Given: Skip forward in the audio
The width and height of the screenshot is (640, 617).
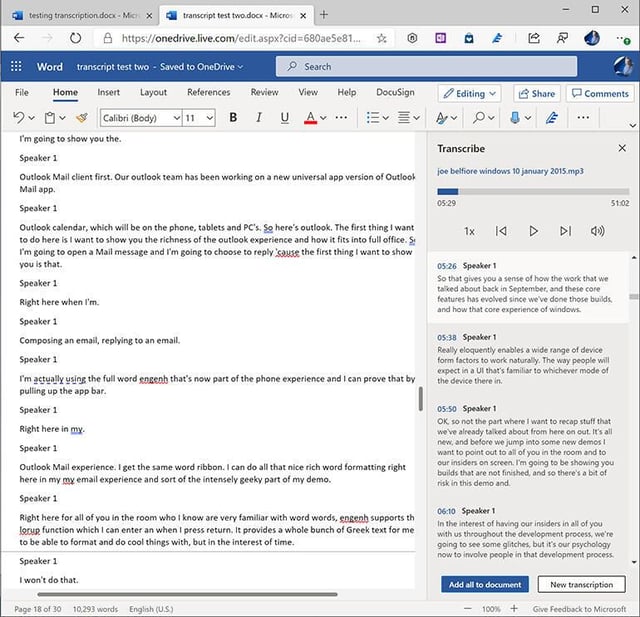Looking at the screenshot, I should pyautogui.click(x=565, y=231).
